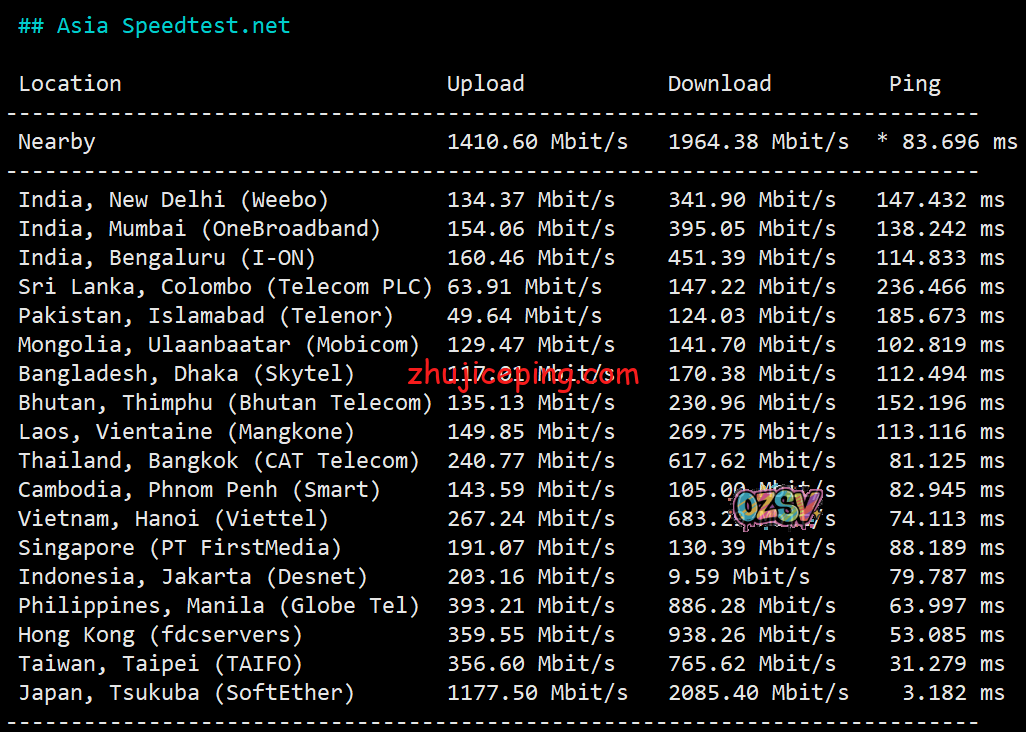The height and width of the screenshot is (732, 1026).
Task: Click the Location column header
Action: 70,84
